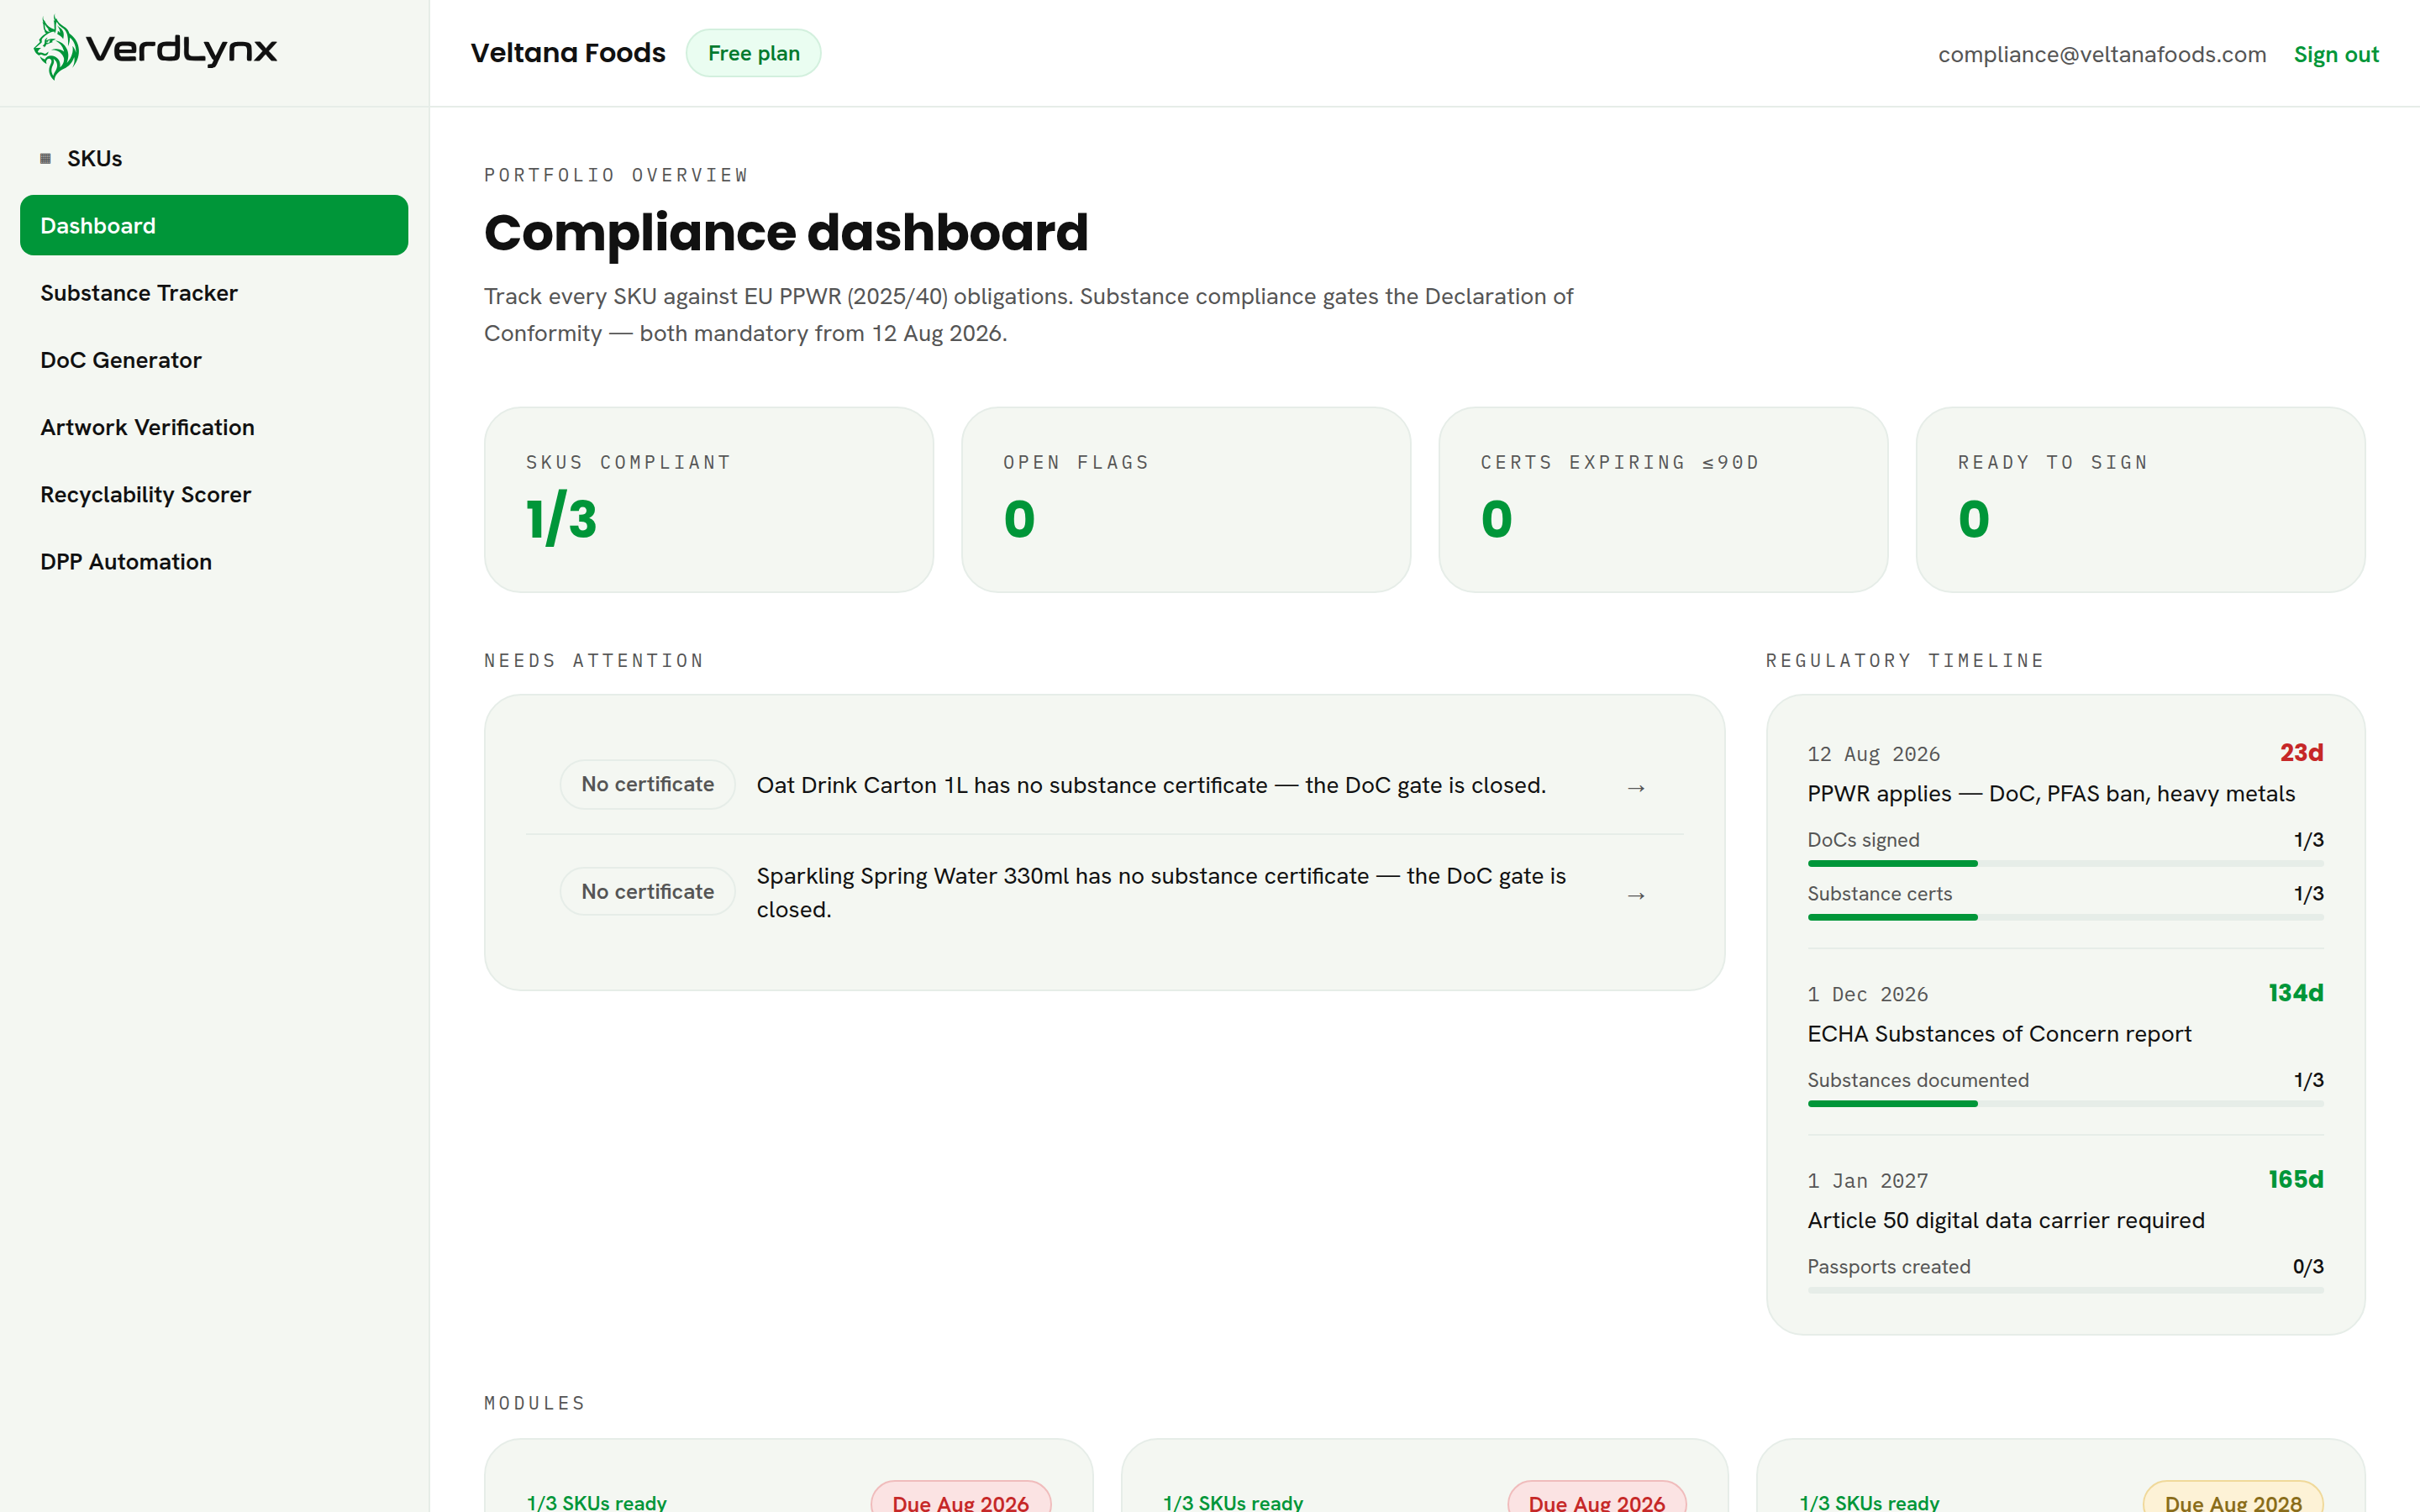Viewport: 2420px width, 1512px height.
Task: Click the Substances documented progress bar
Action: [x=2065, y=1103]
